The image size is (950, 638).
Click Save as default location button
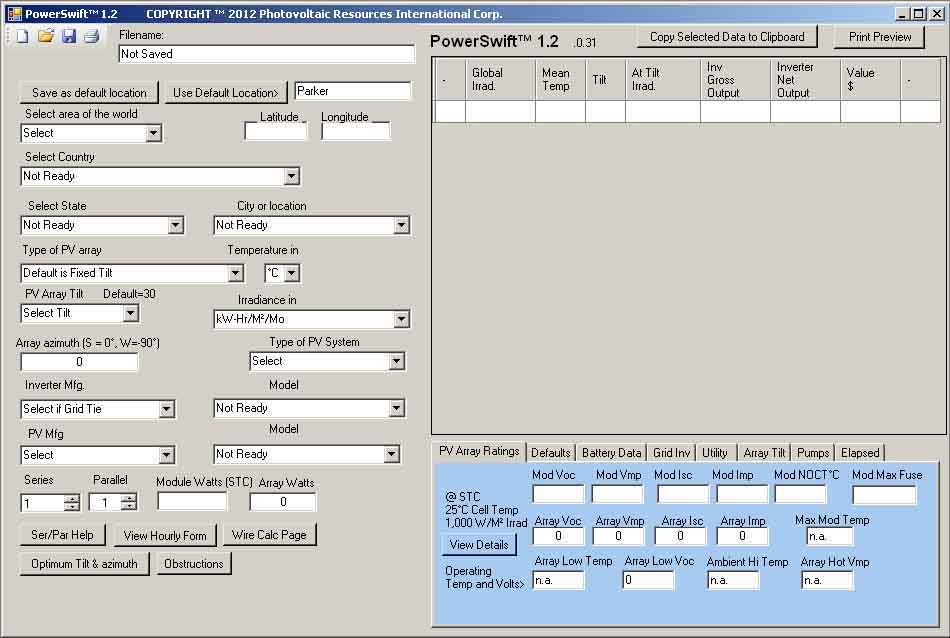coord(89,93)
